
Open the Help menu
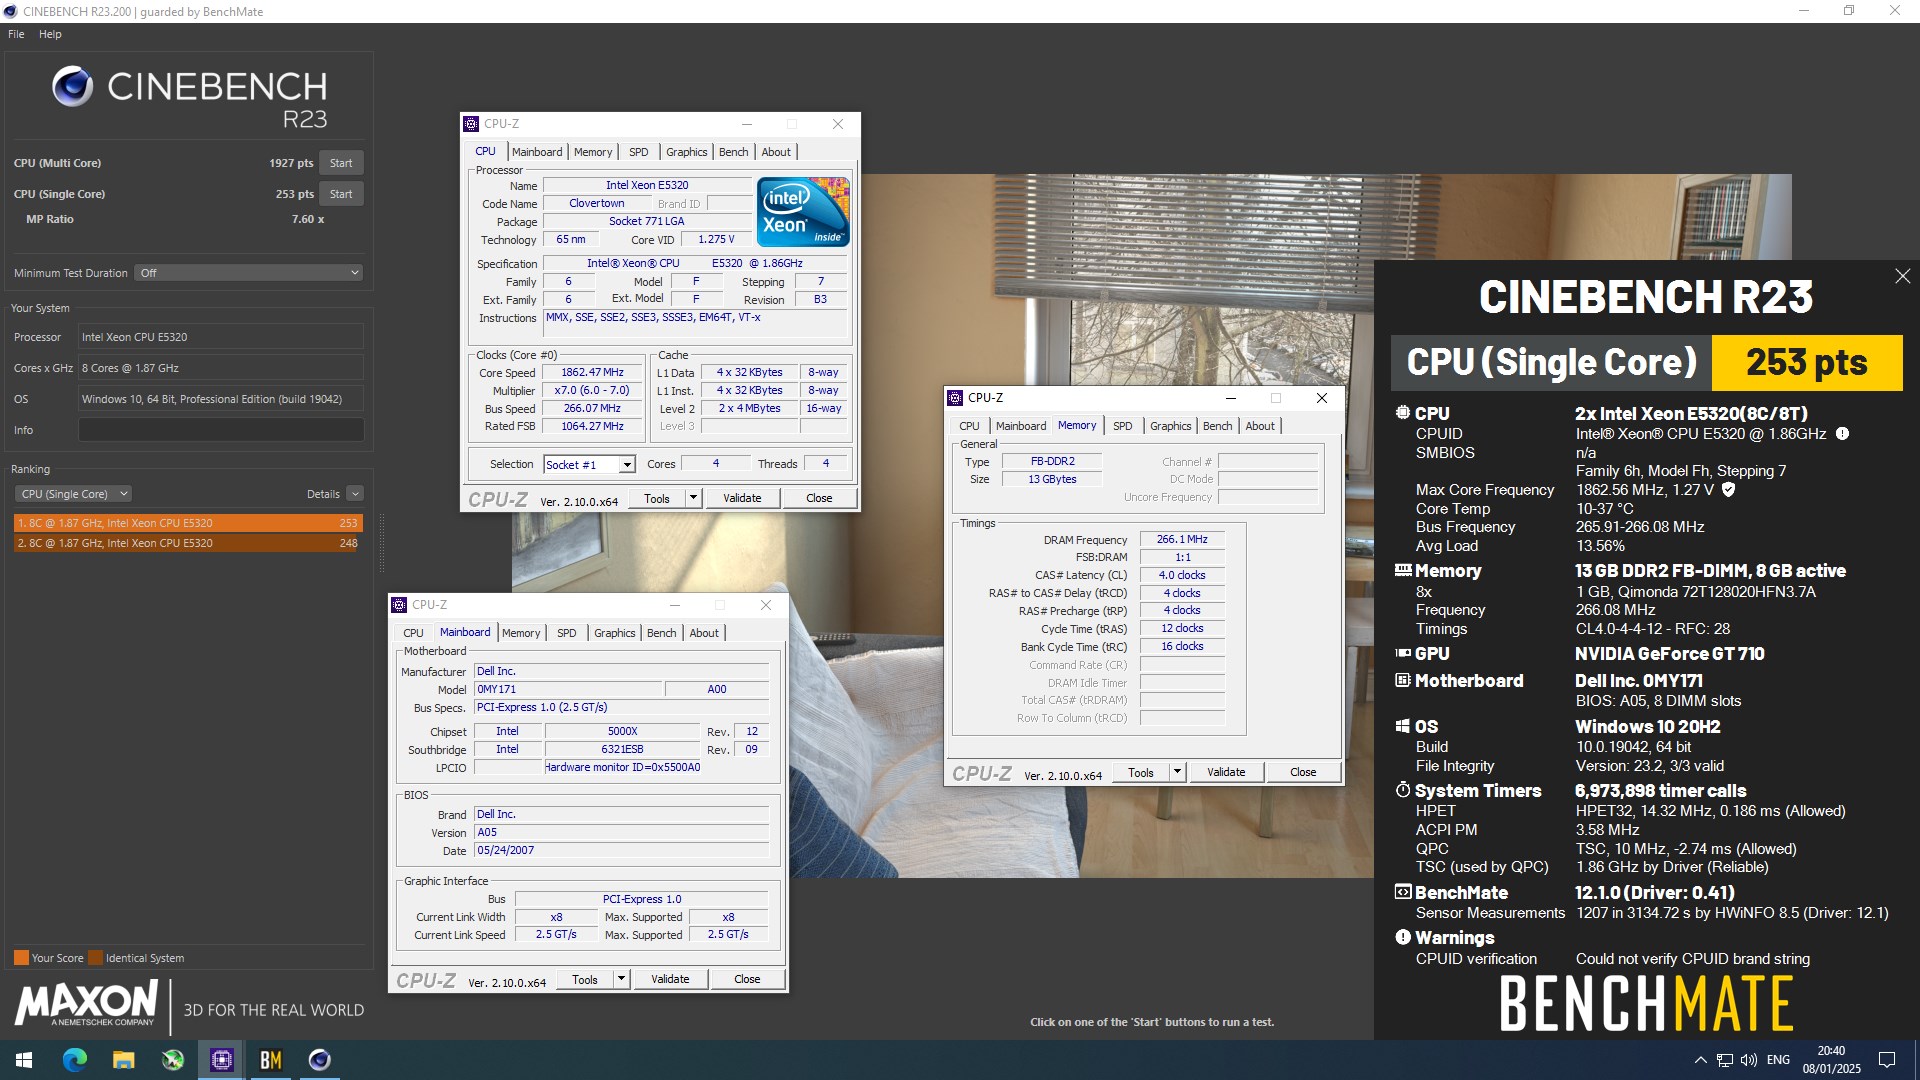pos(50,34)
